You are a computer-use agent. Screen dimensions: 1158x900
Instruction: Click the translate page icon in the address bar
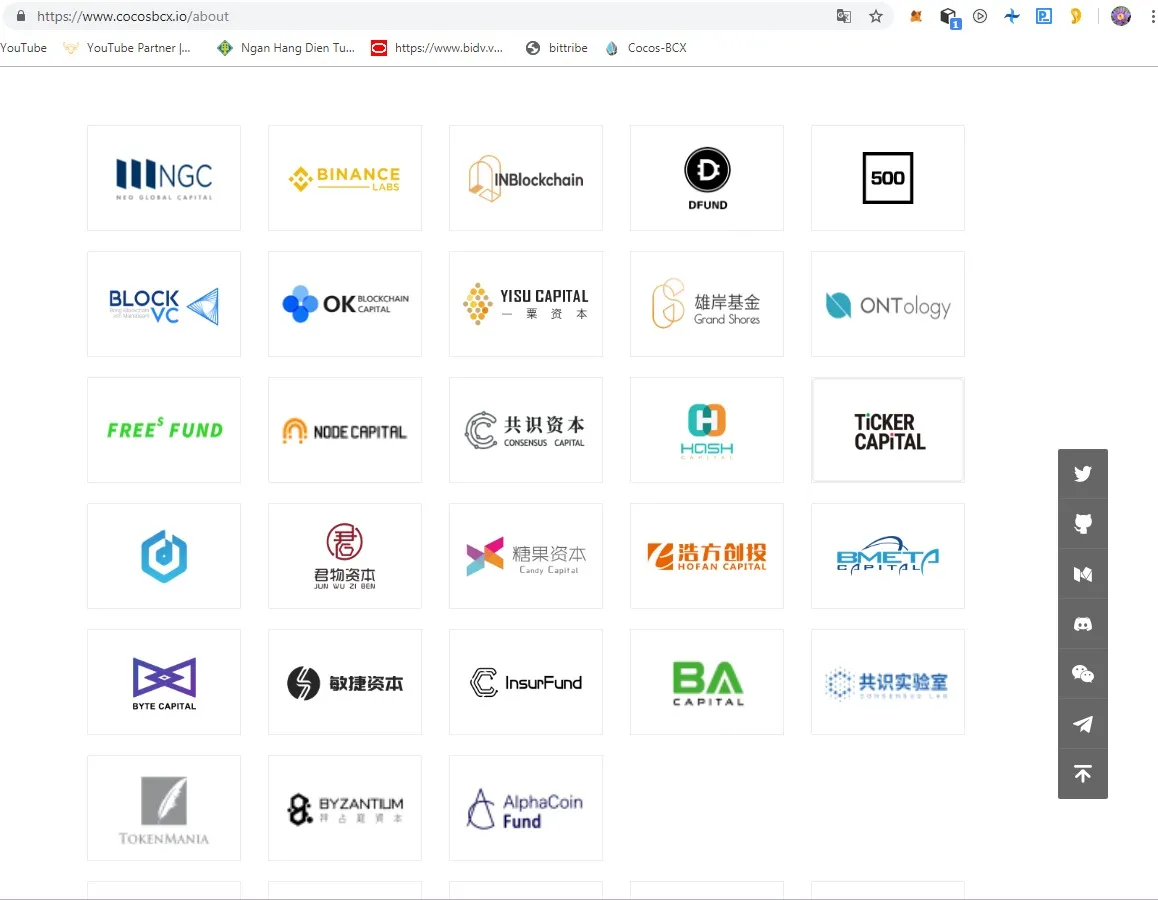(843, 16)
